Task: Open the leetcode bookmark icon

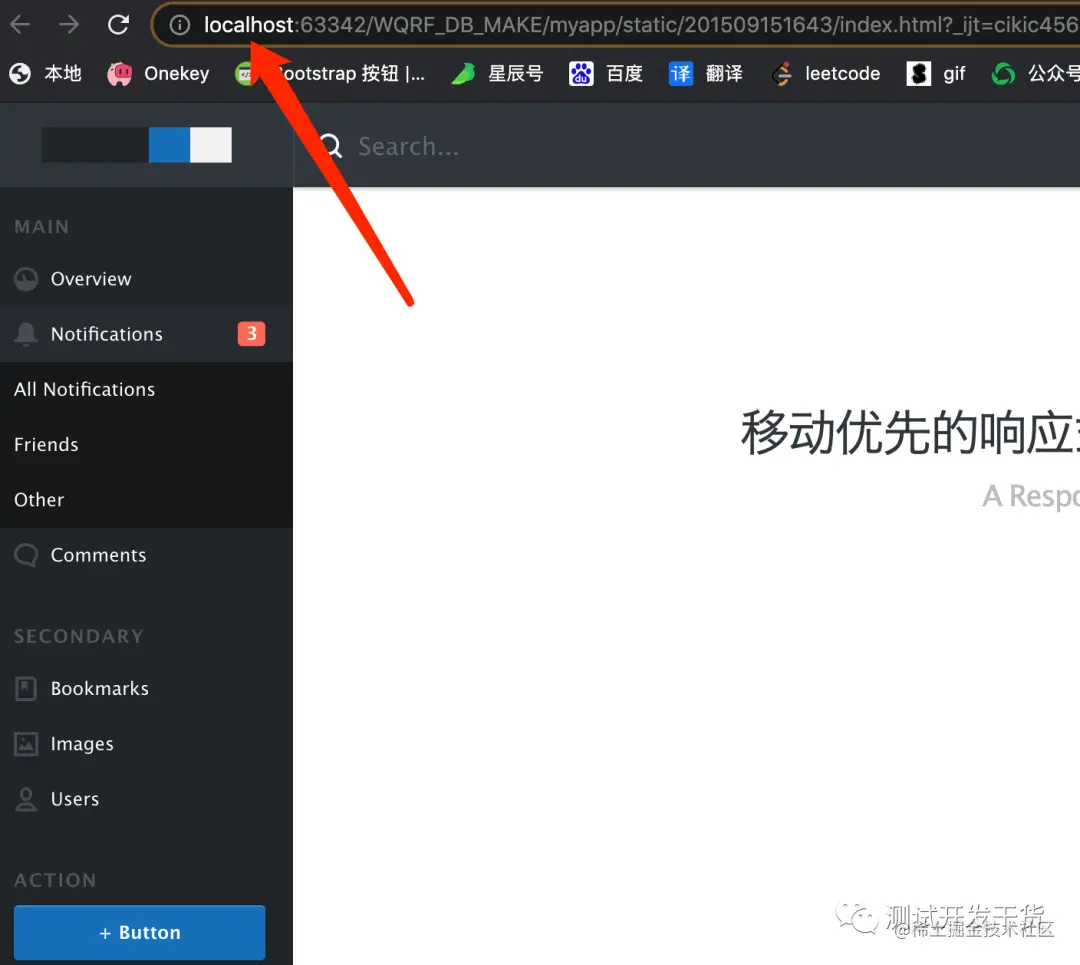Action: pyautogui.click(x=781, y=73)
